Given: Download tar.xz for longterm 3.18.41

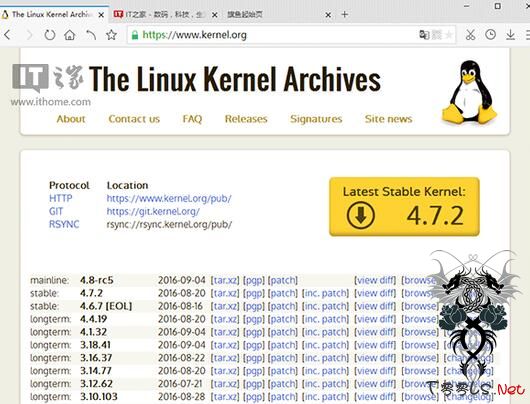Looking at the screenshot, I should coord(225,345).
